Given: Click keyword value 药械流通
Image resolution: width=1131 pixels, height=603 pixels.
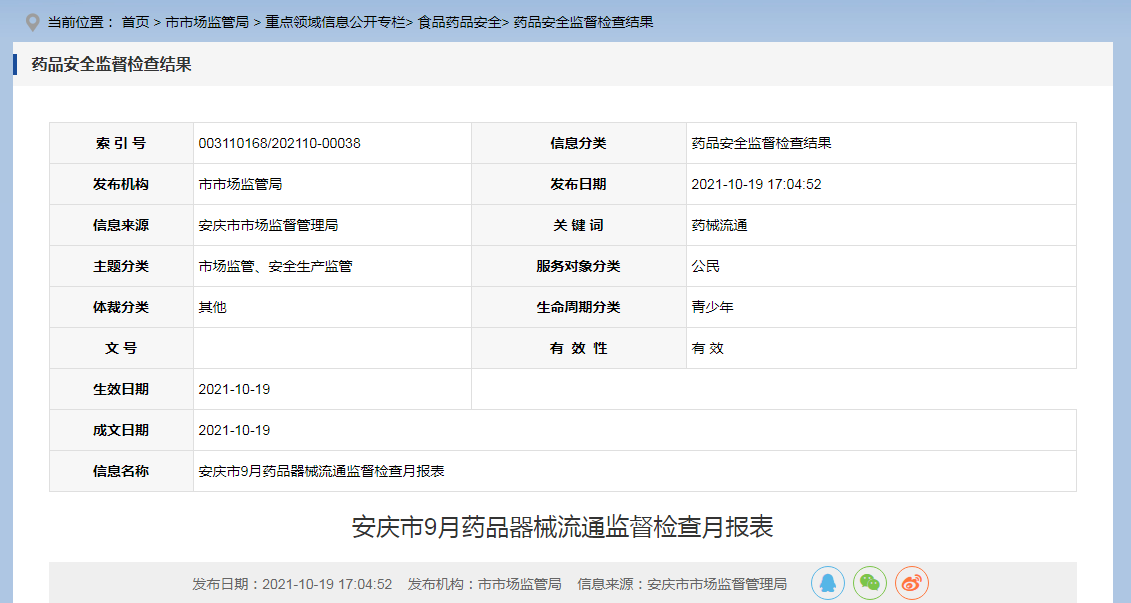Looking at the screenshot, I should 719,226.
